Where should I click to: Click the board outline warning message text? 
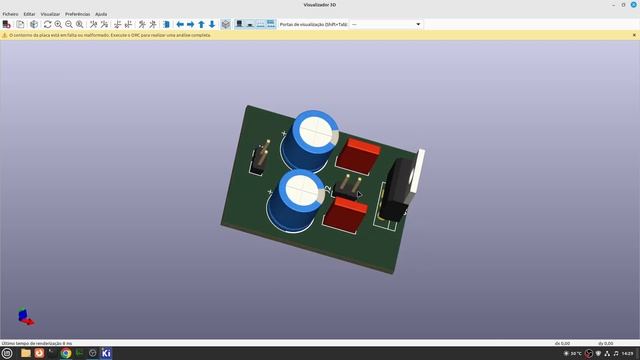point(110,36)
